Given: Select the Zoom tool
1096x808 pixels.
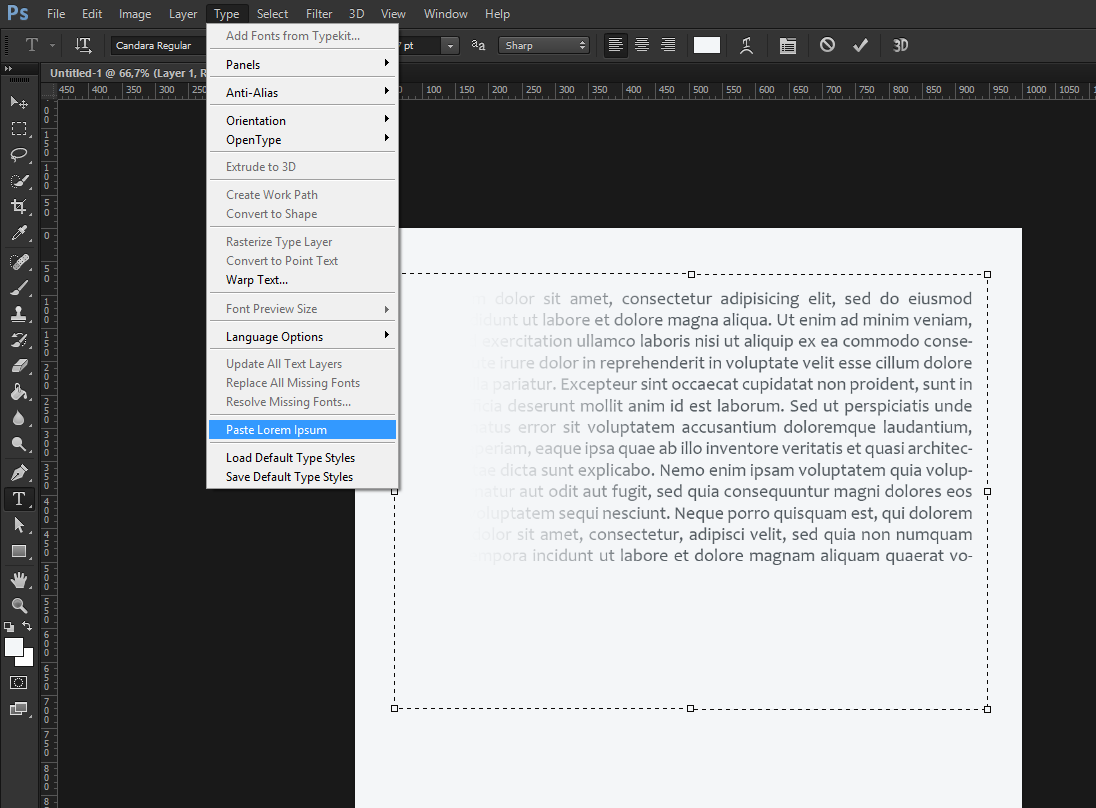Looking at the screenshot, I should click(19, 605).
